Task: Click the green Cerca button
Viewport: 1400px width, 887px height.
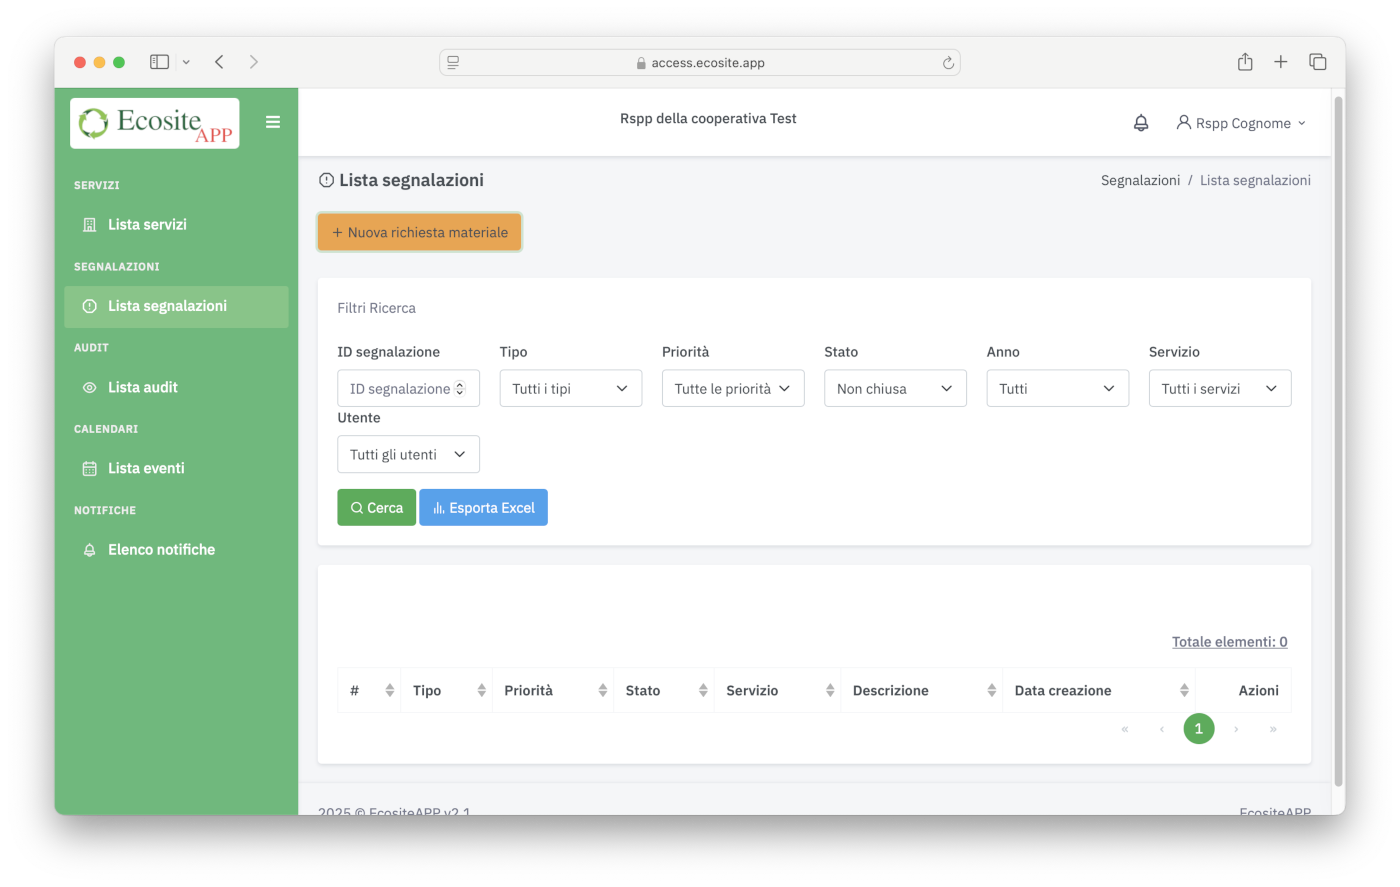Action: click(376, 508)
